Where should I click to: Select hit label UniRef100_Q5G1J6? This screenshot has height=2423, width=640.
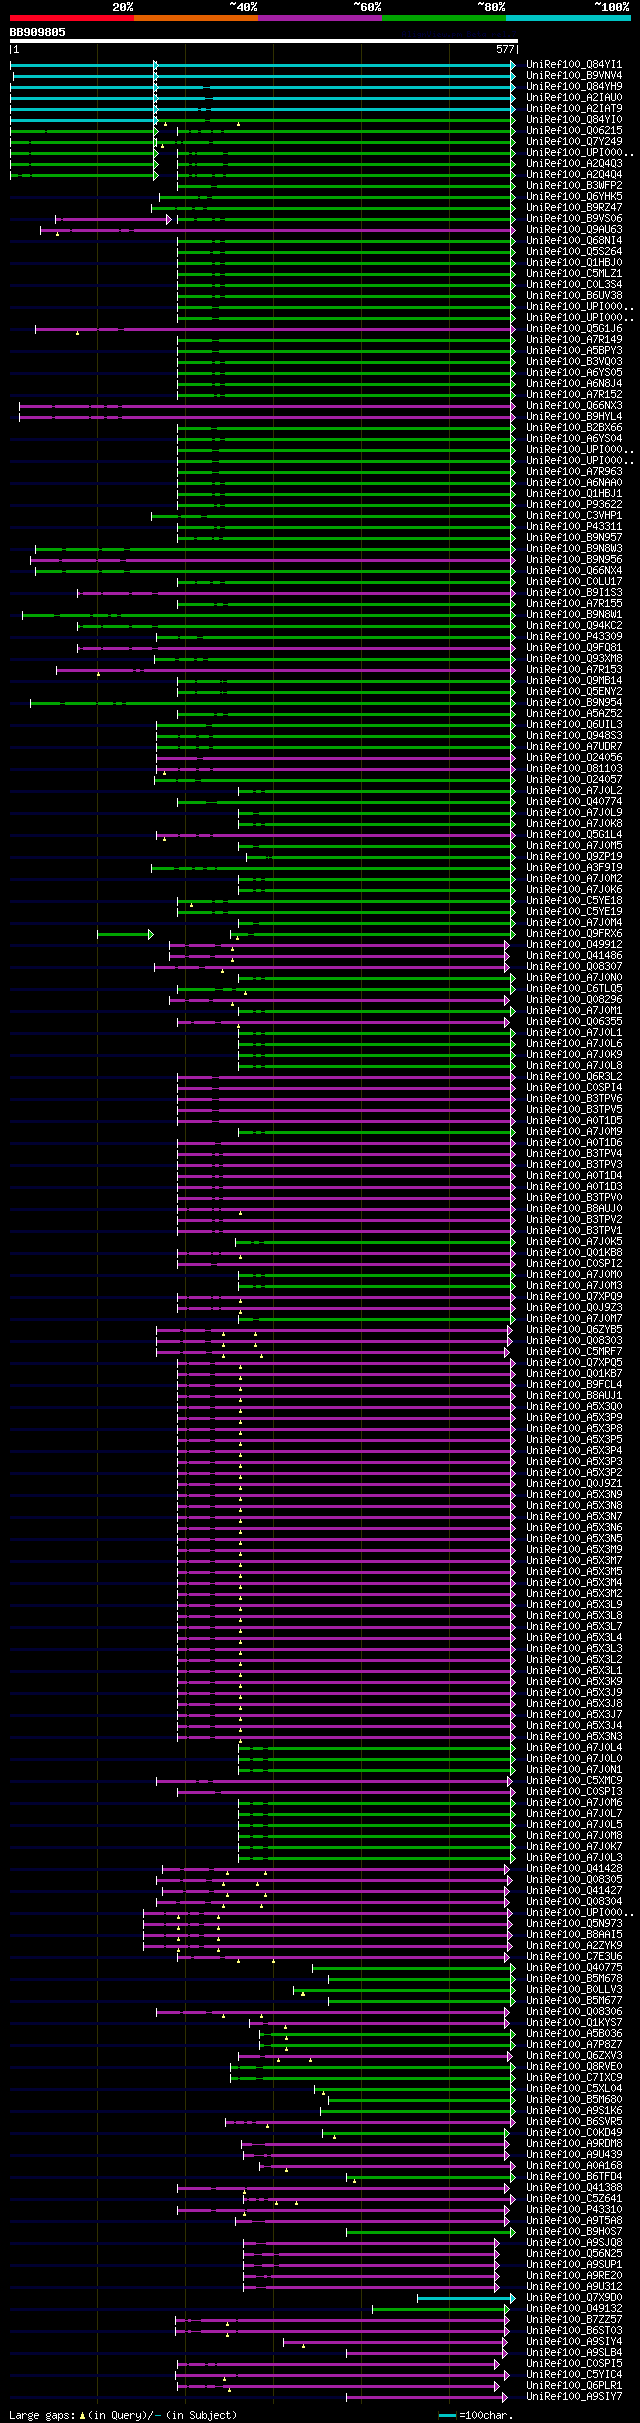(x=574, y=328)
